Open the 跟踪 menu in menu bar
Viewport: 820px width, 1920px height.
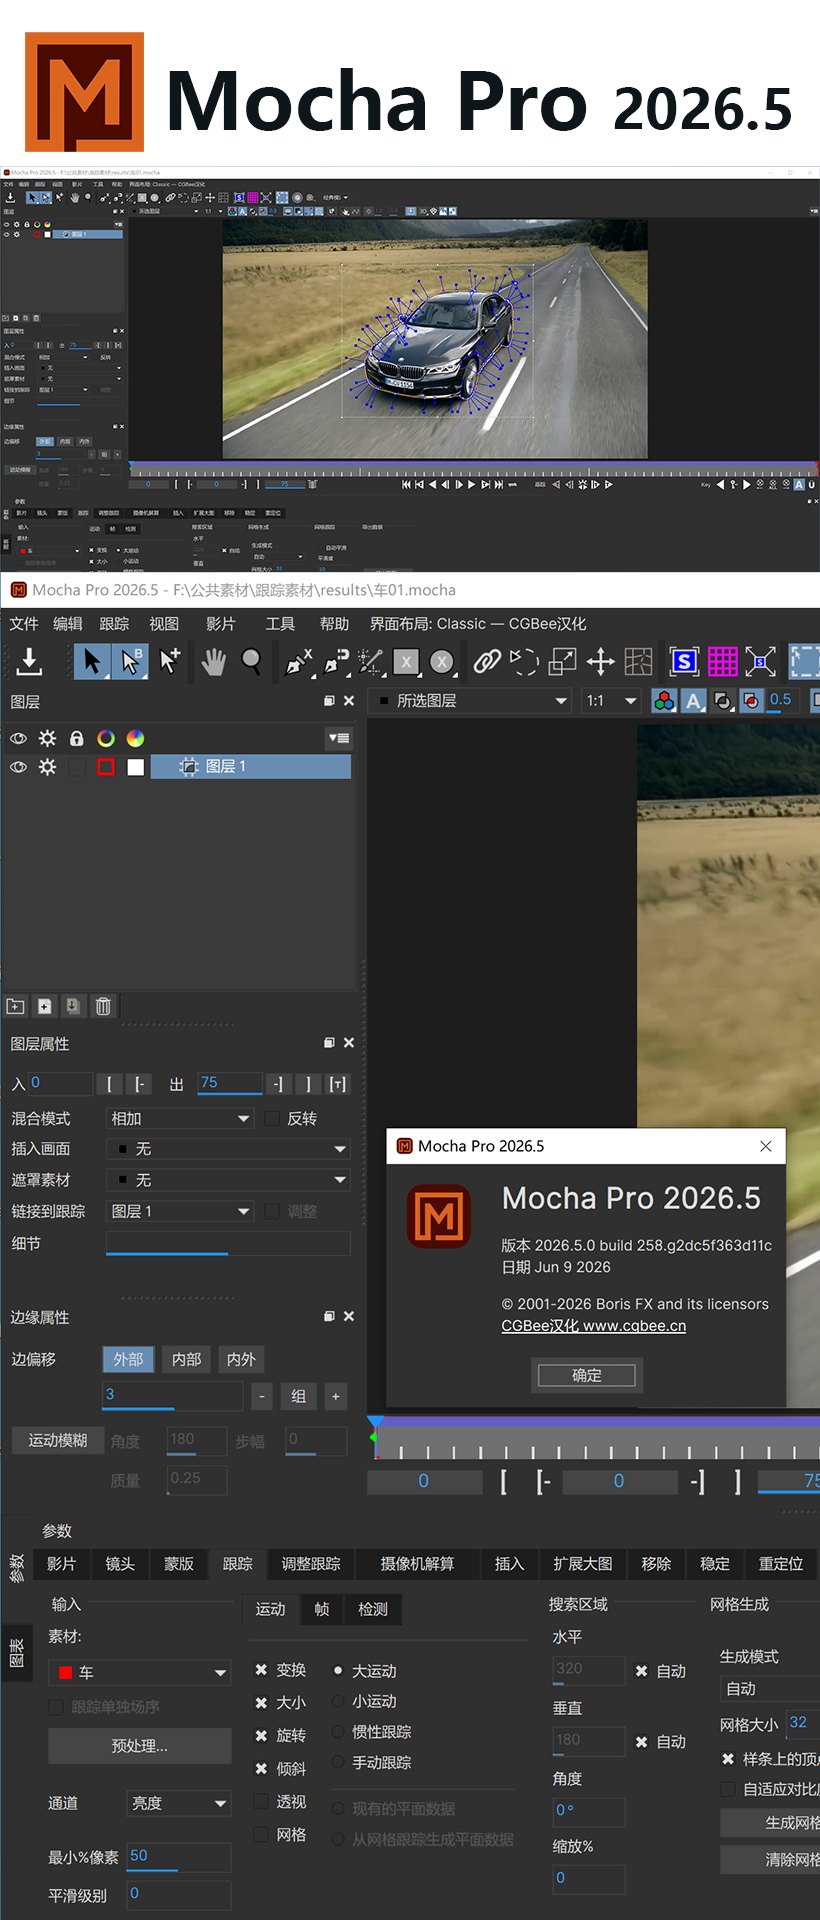coord(114,624)
